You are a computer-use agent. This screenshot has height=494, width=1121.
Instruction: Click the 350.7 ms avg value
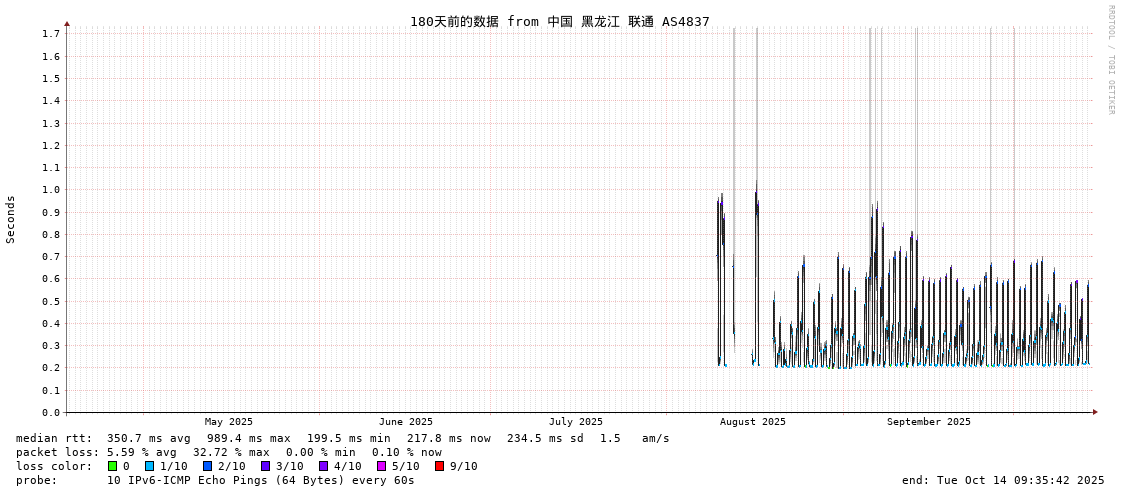tap(149, 438)
